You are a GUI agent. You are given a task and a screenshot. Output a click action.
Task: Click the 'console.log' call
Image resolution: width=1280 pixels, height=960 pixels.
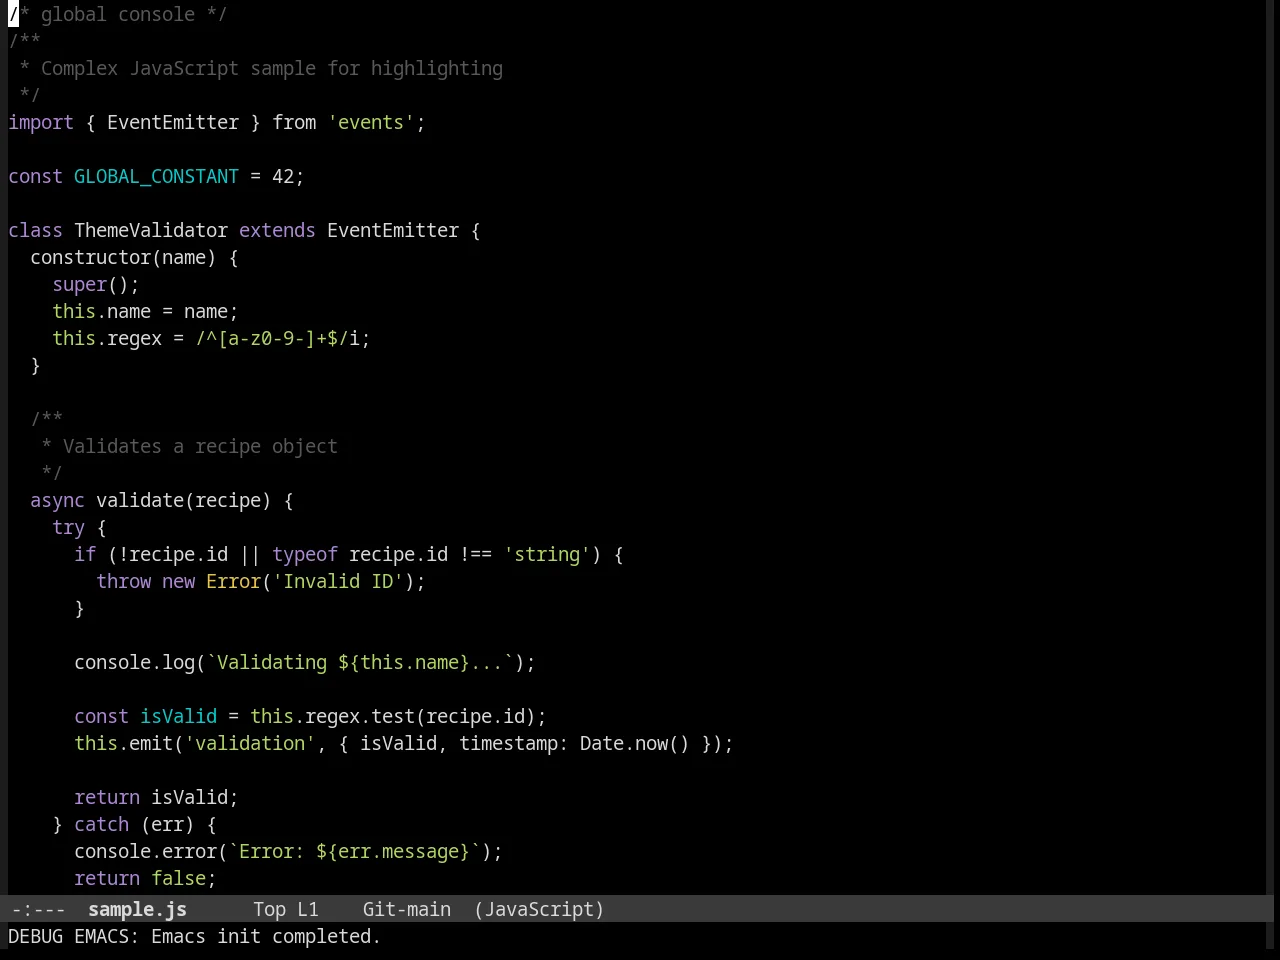click(x=134, y=662)
